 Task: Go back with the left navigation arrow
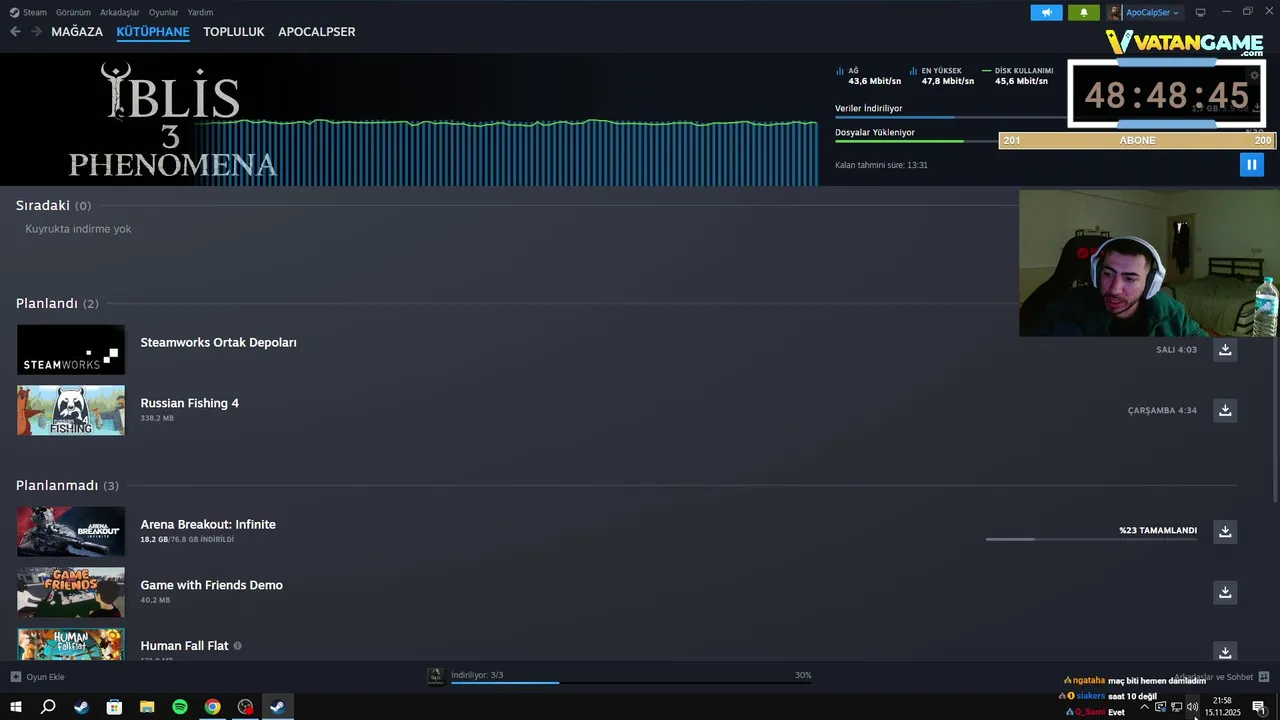pyautogui.click(x=15, y=32)
